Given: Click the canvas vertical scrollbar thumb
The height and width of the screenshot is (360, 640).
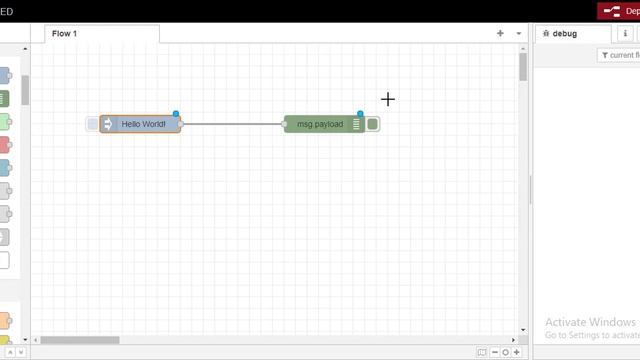Looking at the screenshot, I should (x=523, y=67).
